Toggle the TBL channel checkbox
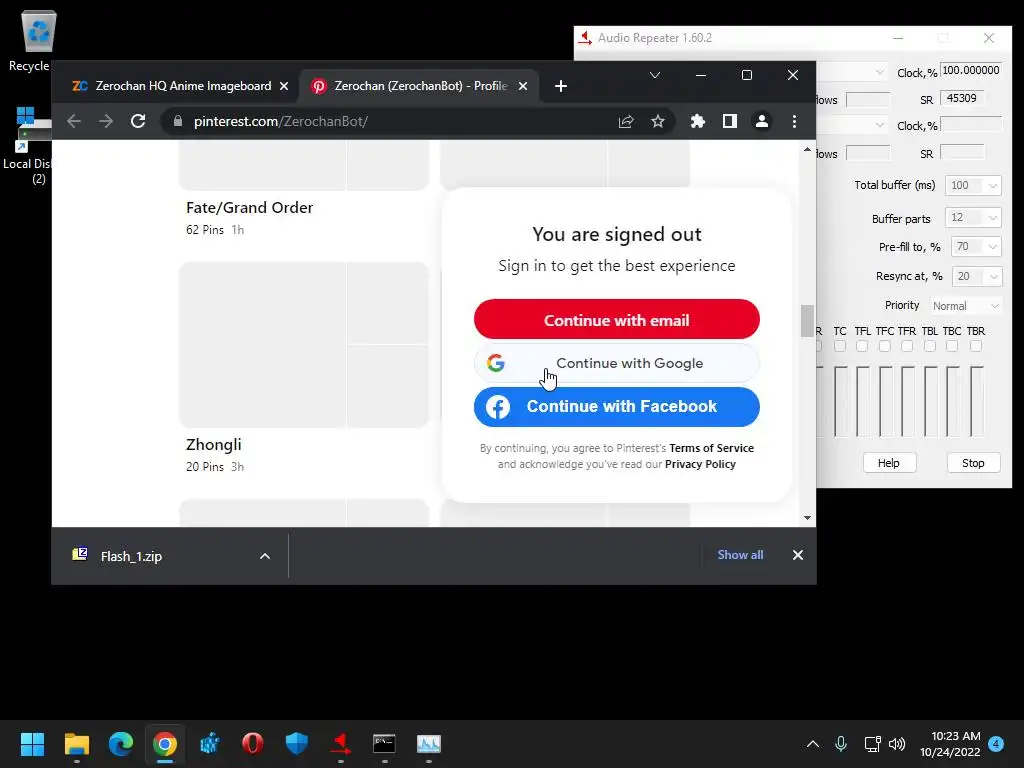Screen dimensions: 1024x768 [930, 346]
